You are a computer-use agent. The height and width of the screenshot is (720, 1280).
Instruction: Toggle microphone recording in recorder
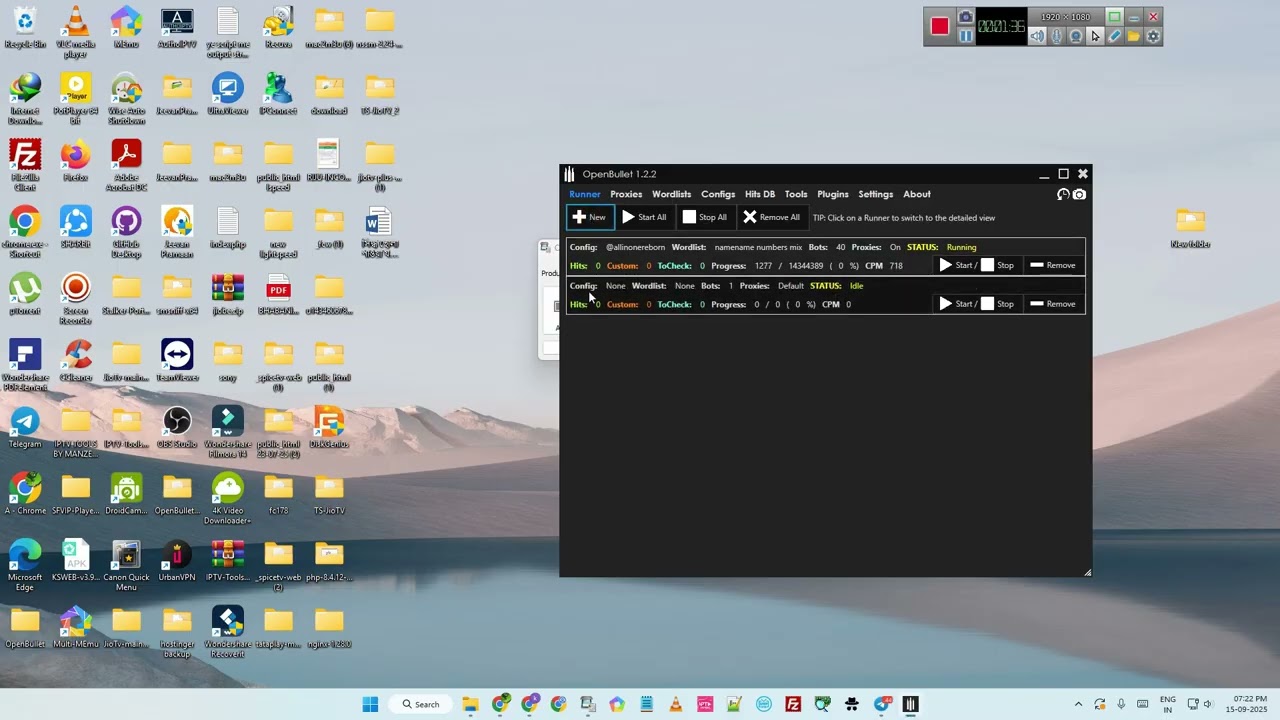click(x=1057, y=36)
